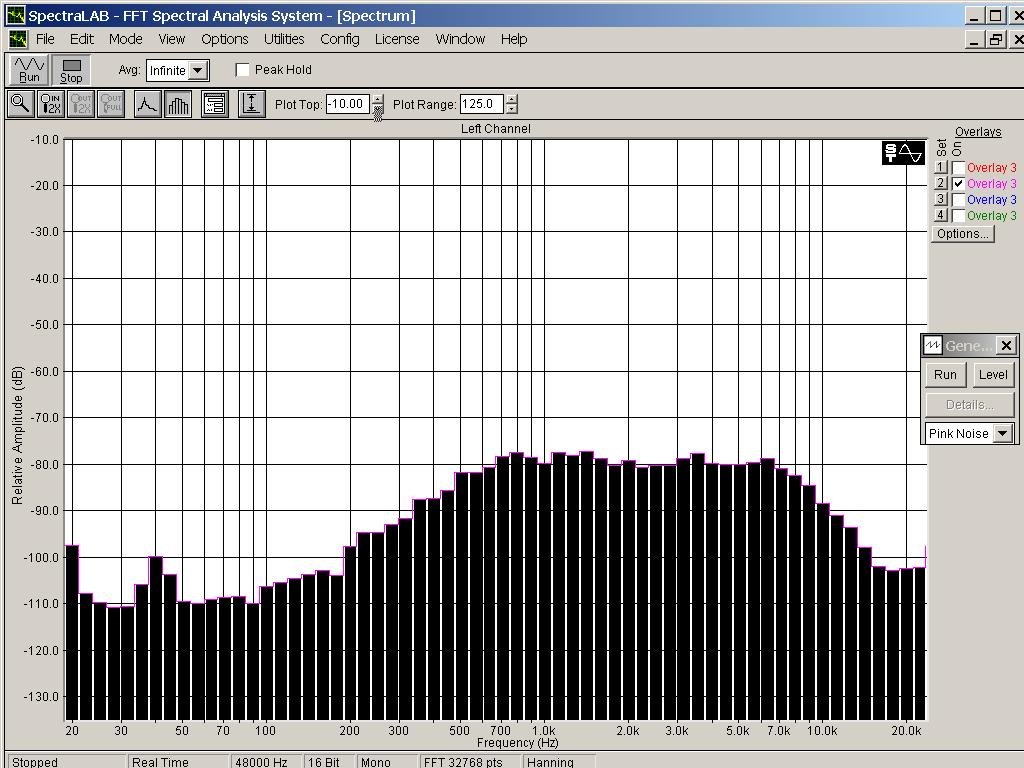
Task: Restore the inner Spectrum document window
Action: [995, 39]
